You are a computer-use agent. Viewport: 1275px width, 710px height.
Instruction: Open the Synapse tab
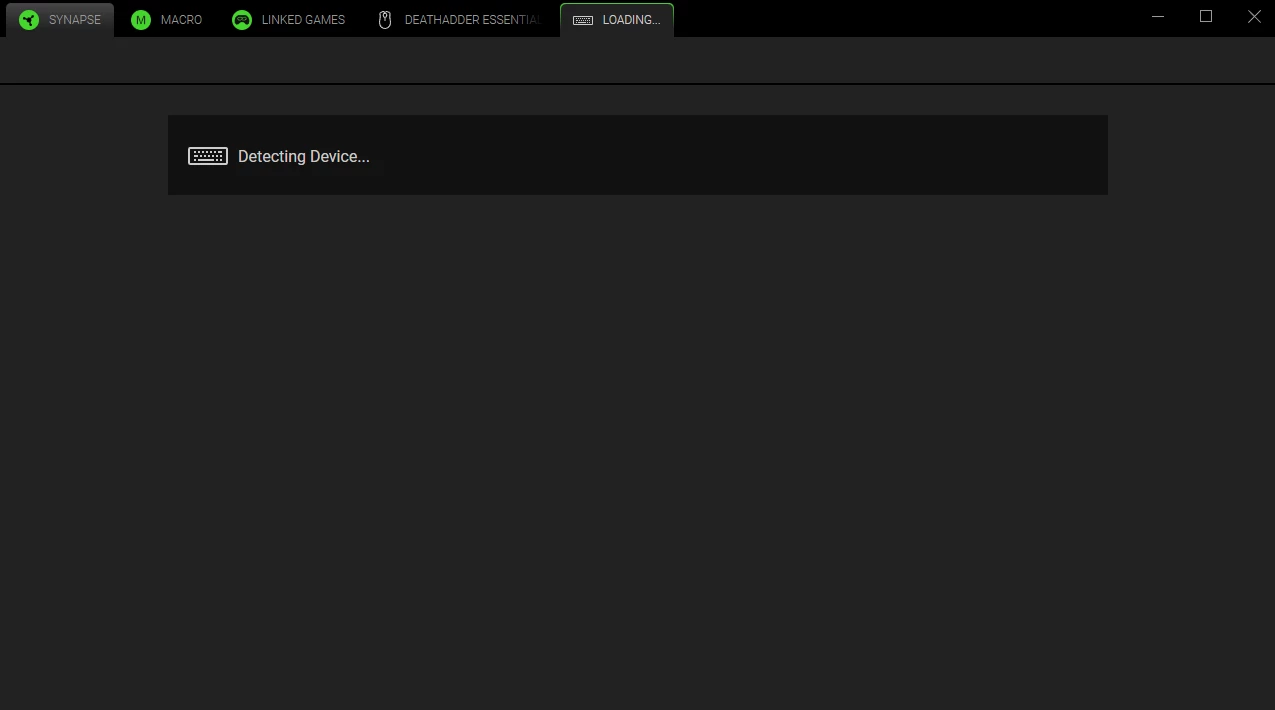60,20
